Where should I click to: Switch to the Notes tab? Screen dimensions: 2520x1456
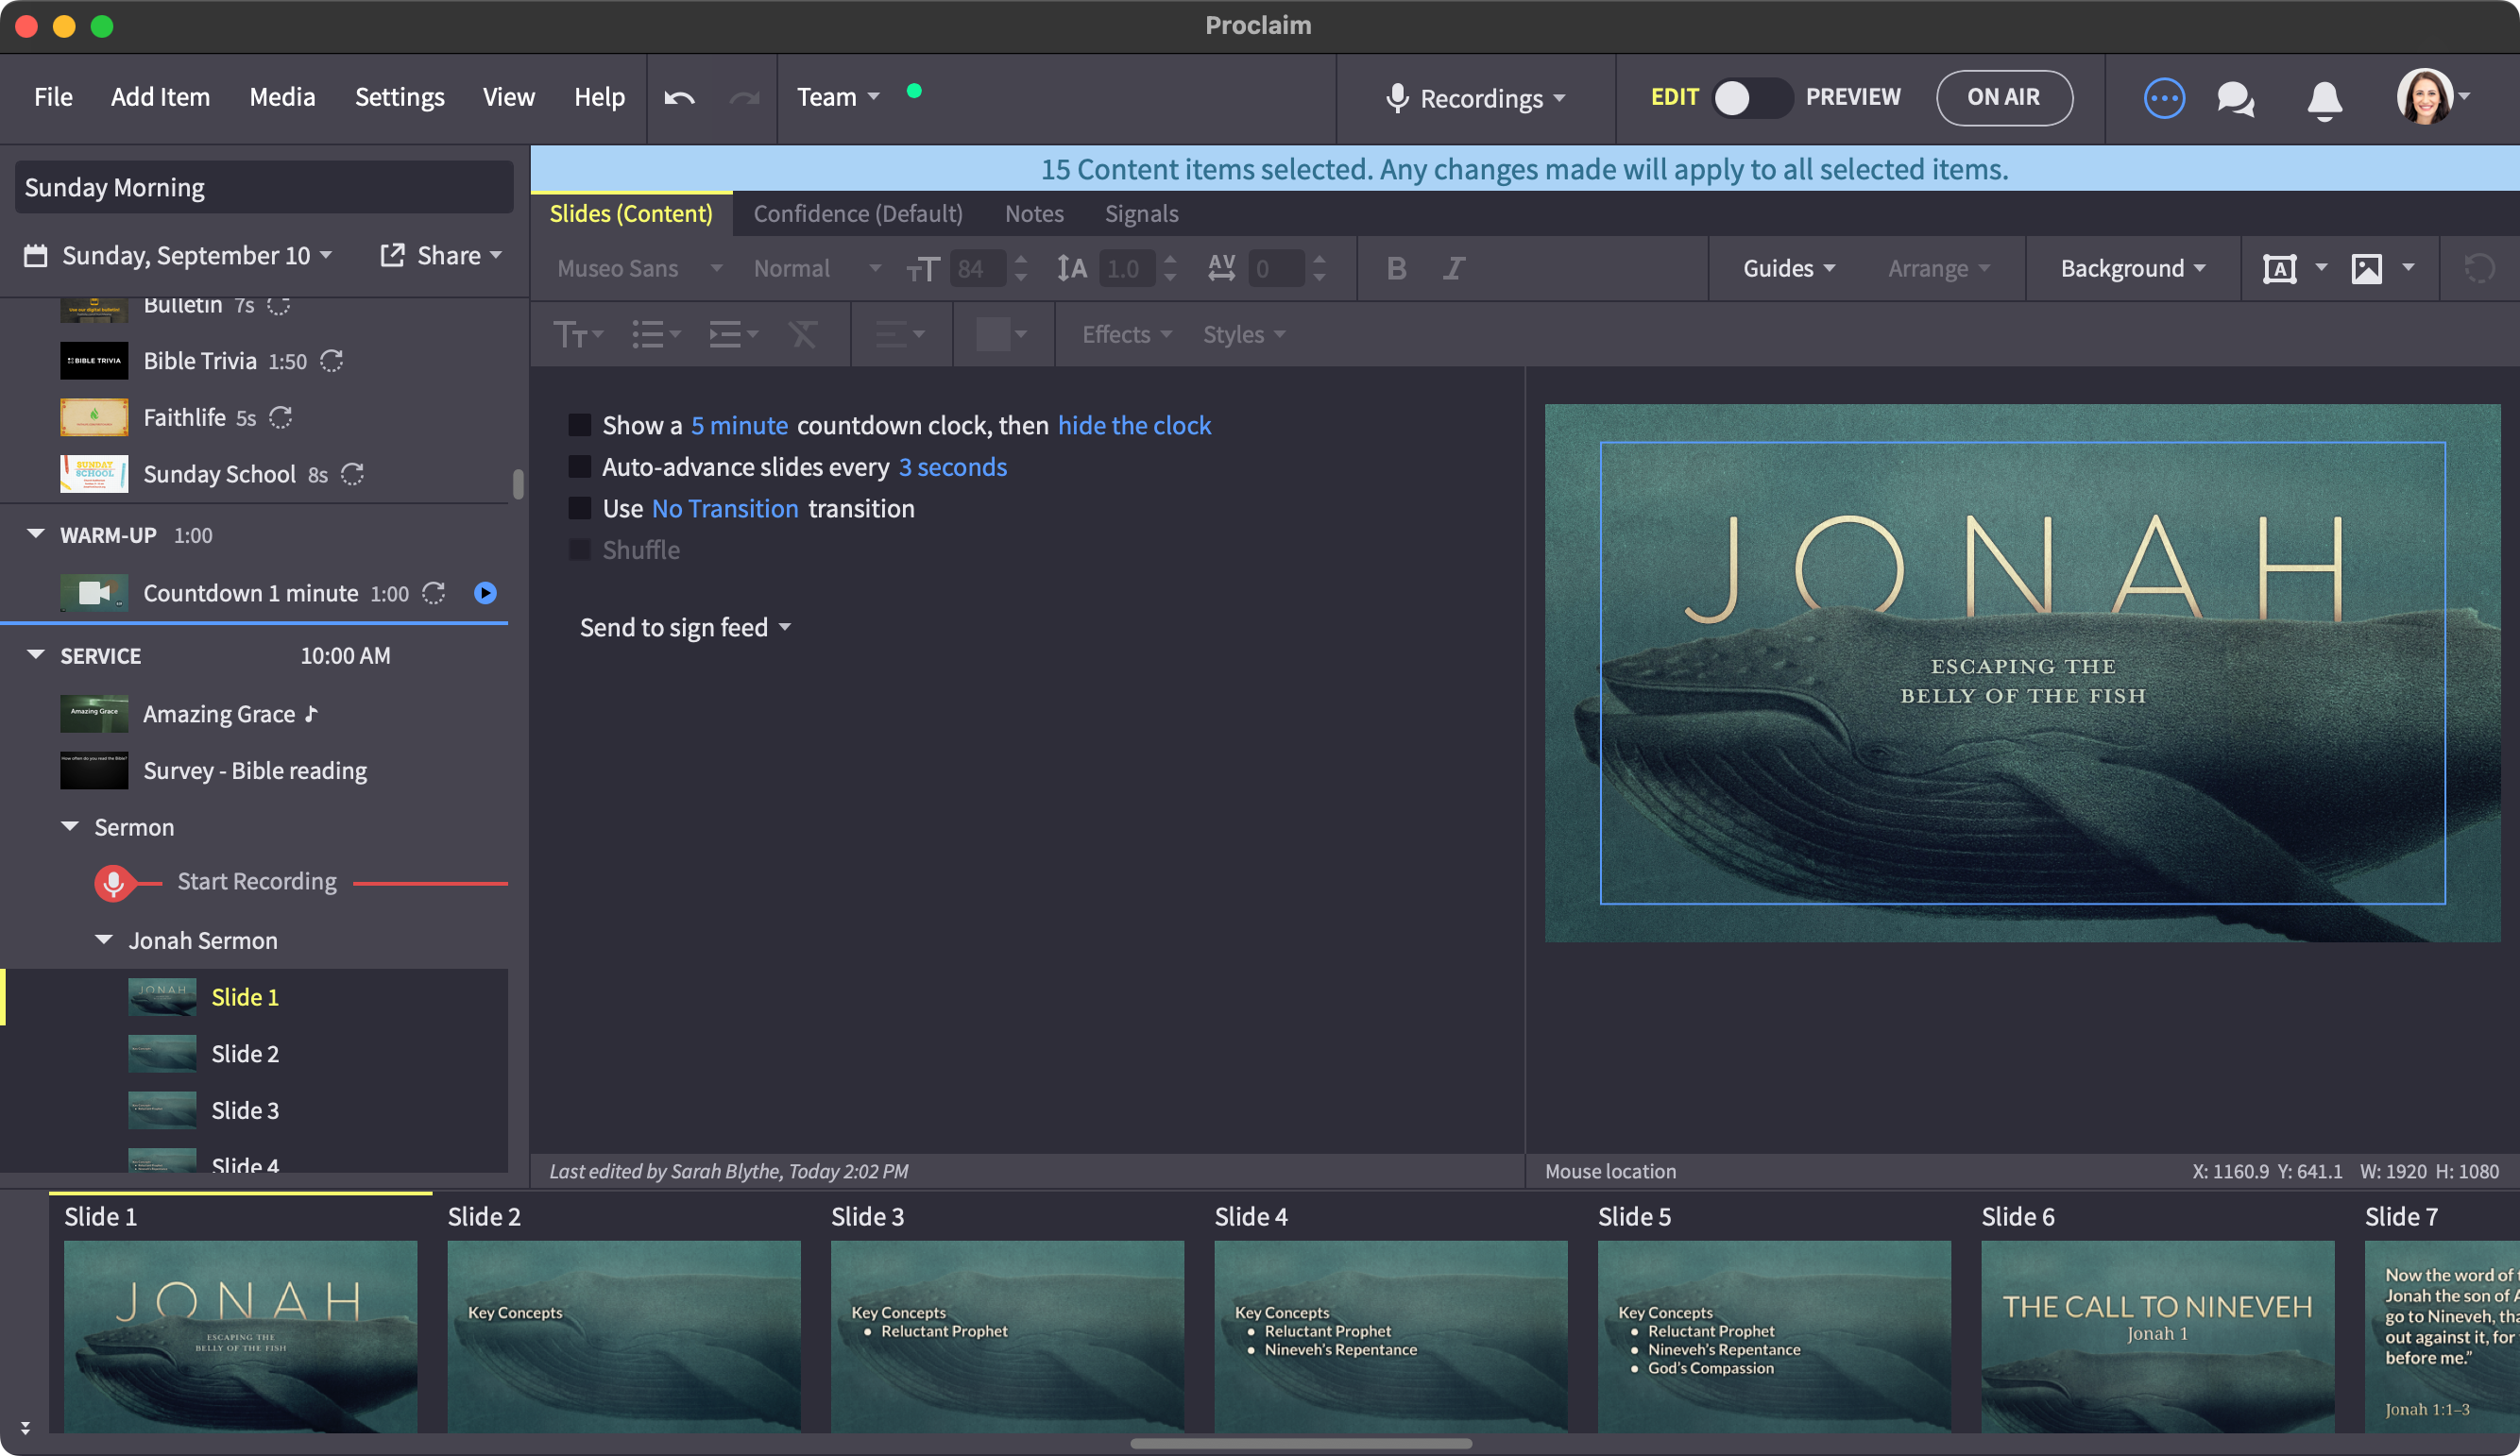1033,213
